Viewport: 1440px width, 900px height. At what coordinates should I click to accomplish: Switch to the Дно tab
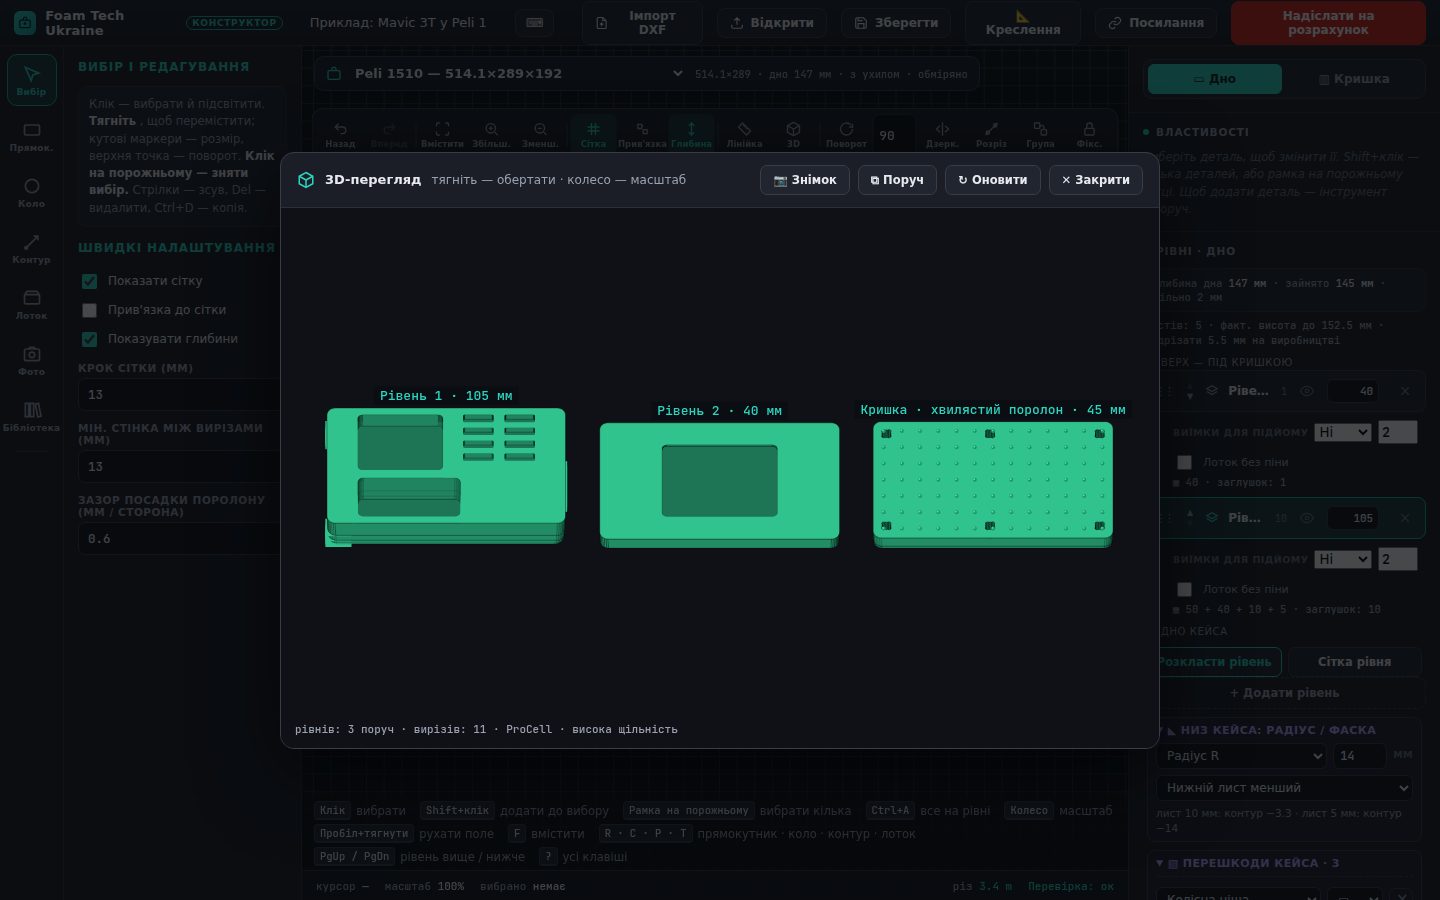(1215, 79)
